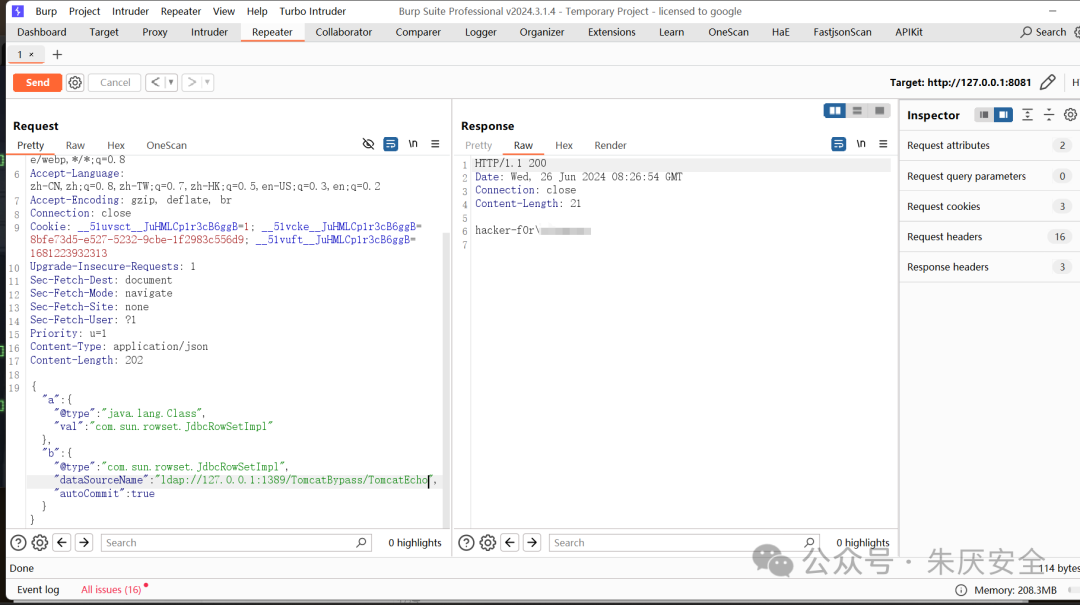Open the response editor options menu
This screenshot has width=1080, height=605.
pyautogui.click(x=883, y=144)
